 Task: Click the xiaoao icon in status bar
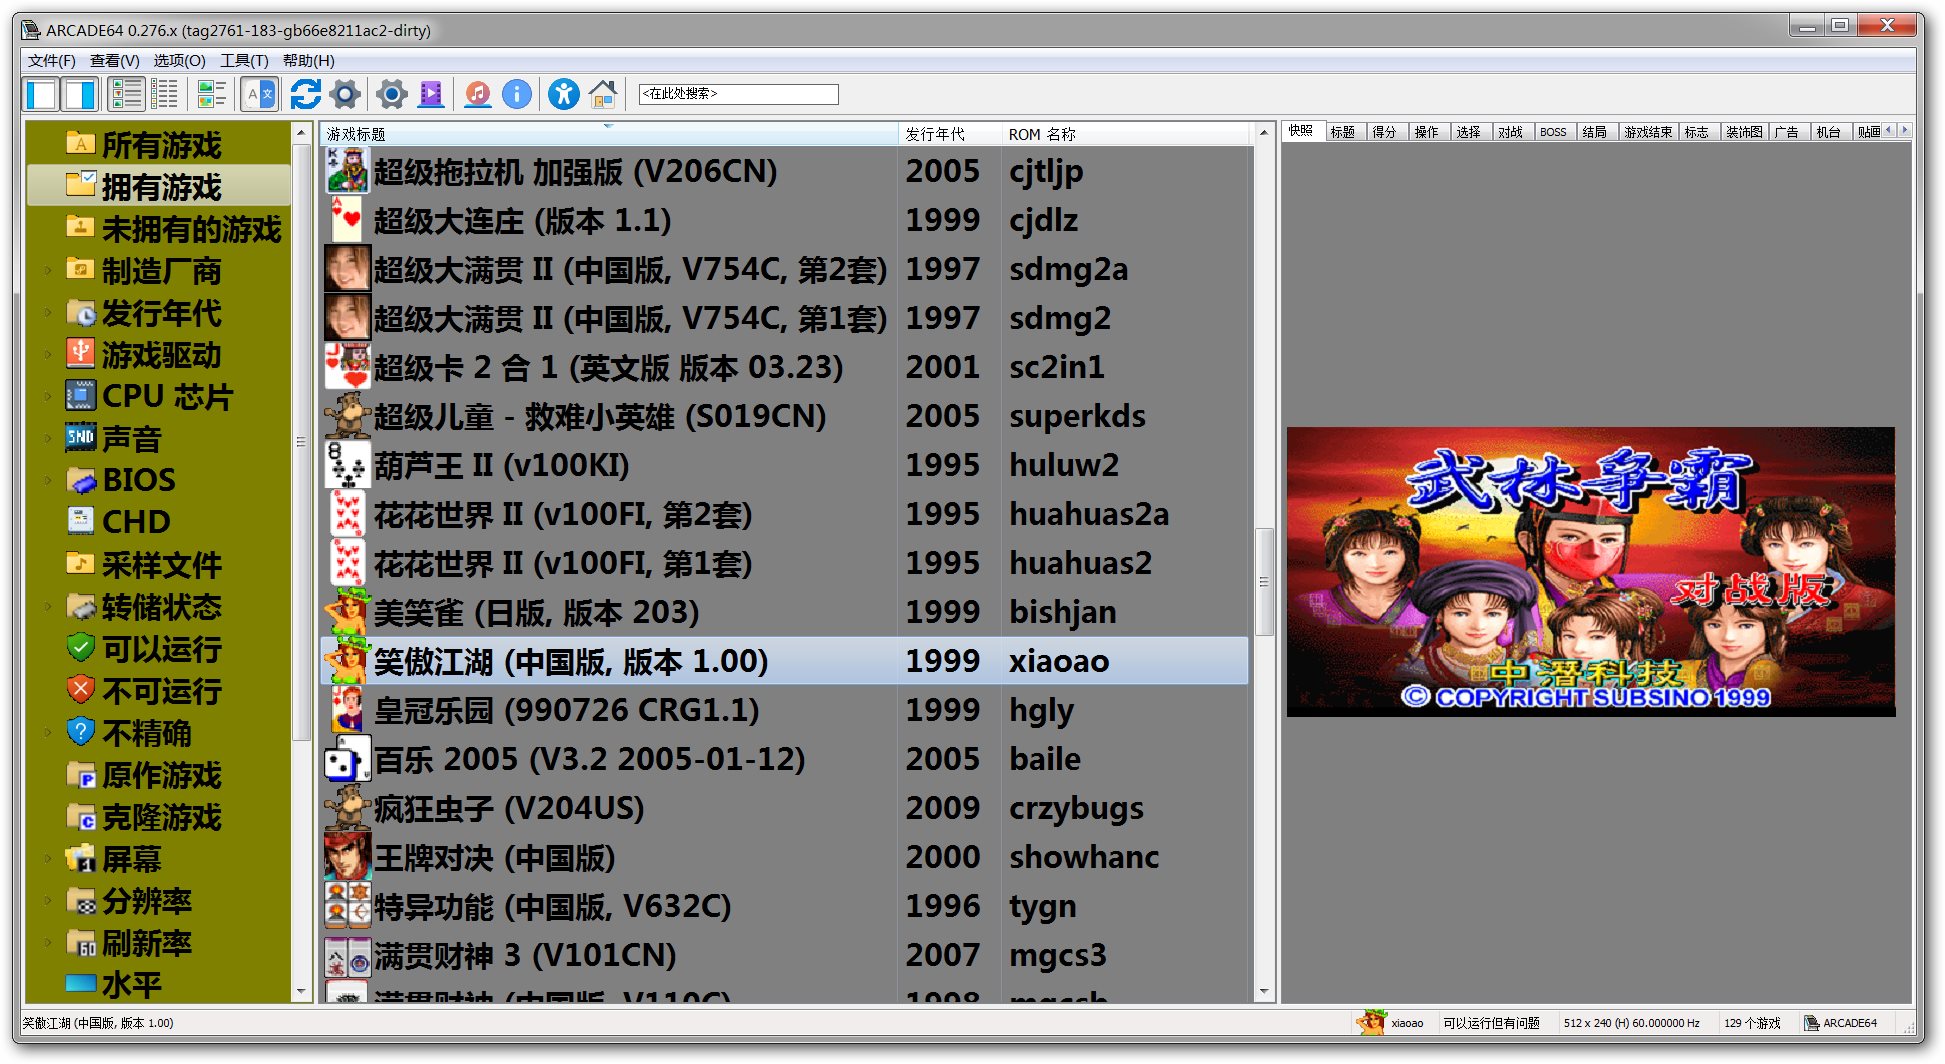1371,1022
